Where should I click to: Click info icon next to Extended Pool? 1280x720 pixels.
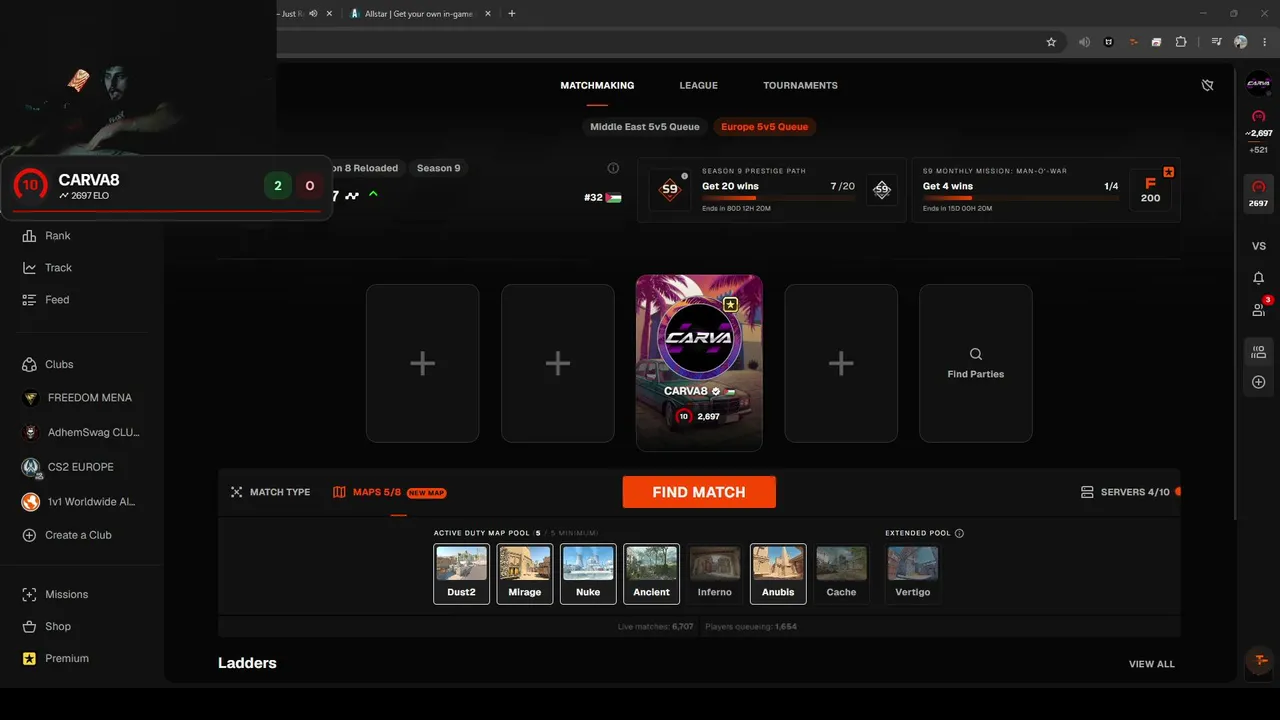(959, 533)
